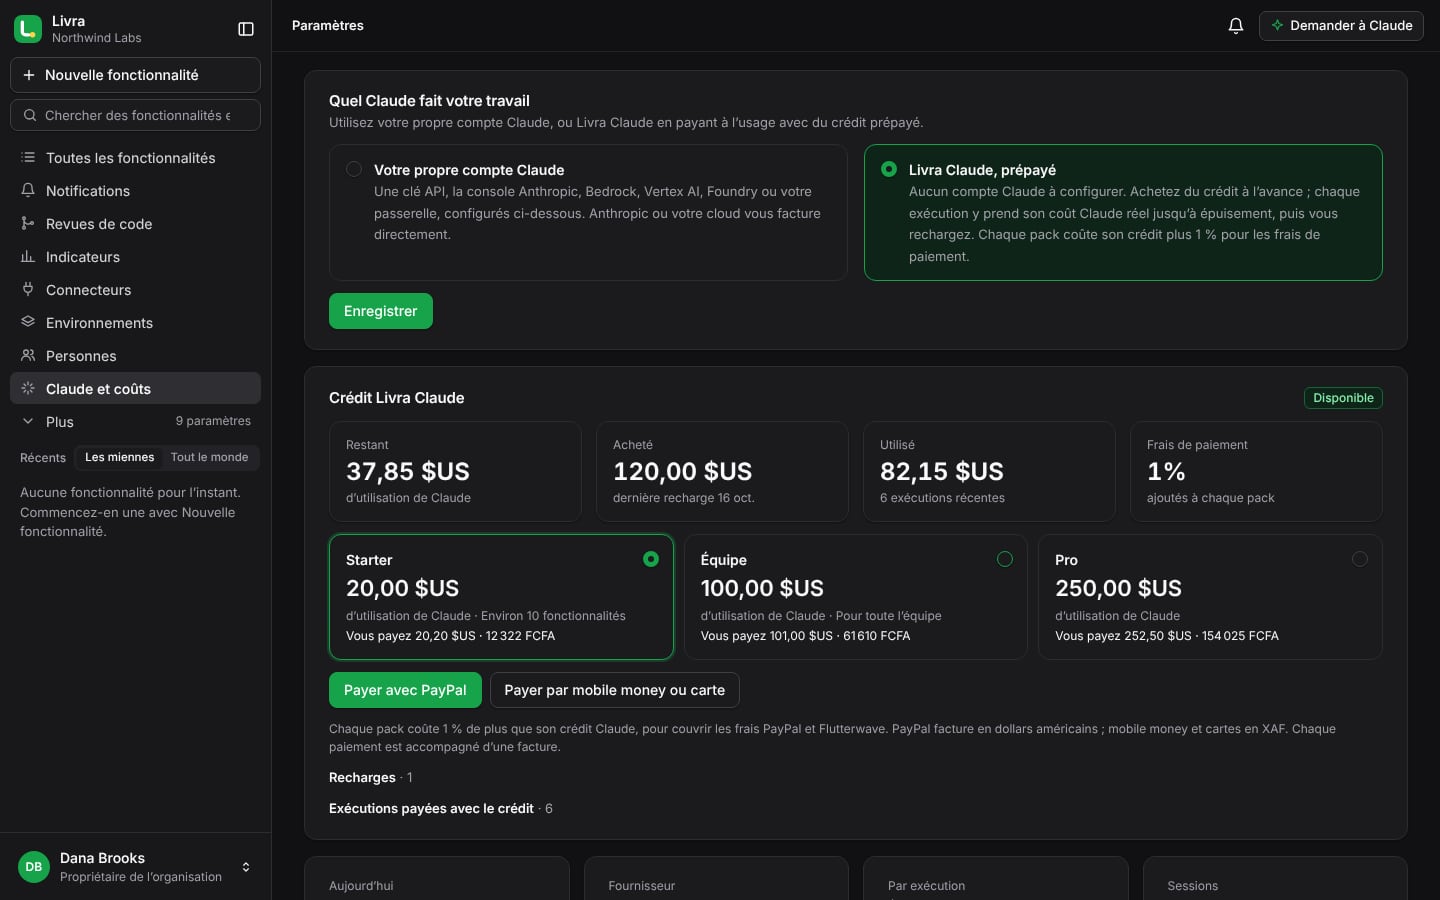
Task: Open notifications bell in top bar
Action: pyautogui.click(x=1236, y=26)
